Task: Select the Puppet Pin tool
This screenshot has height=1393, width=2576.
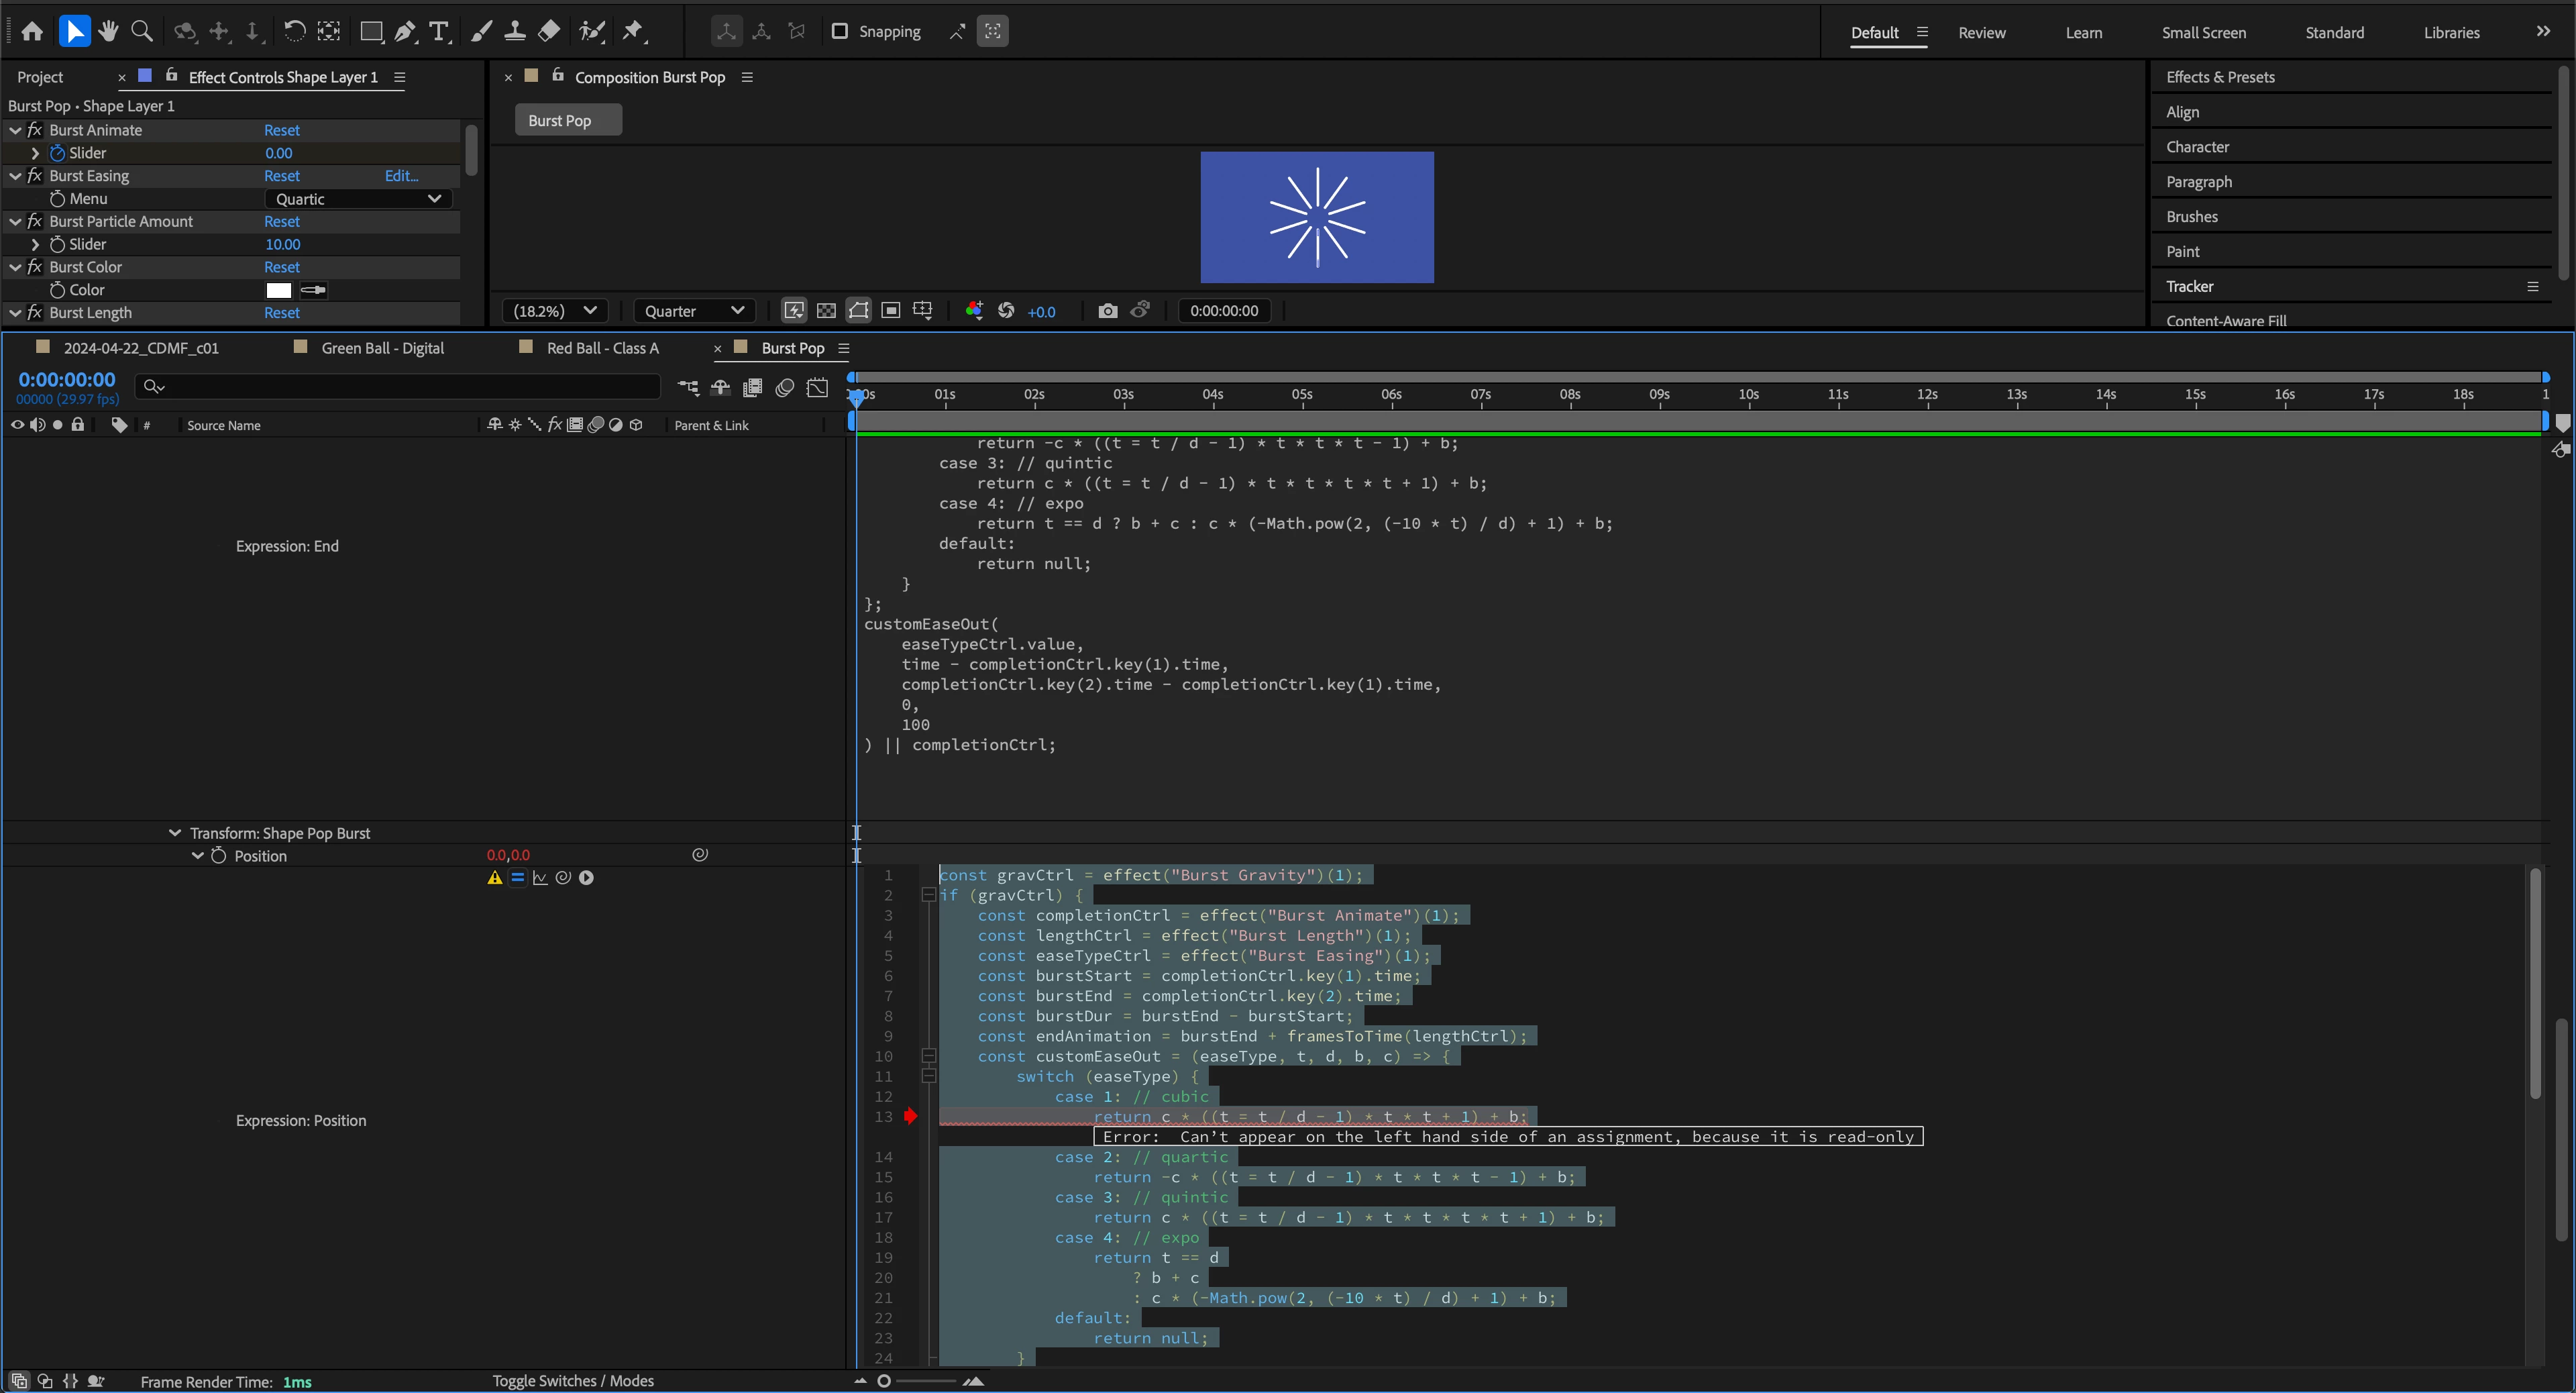Action: tap(633, 31)
